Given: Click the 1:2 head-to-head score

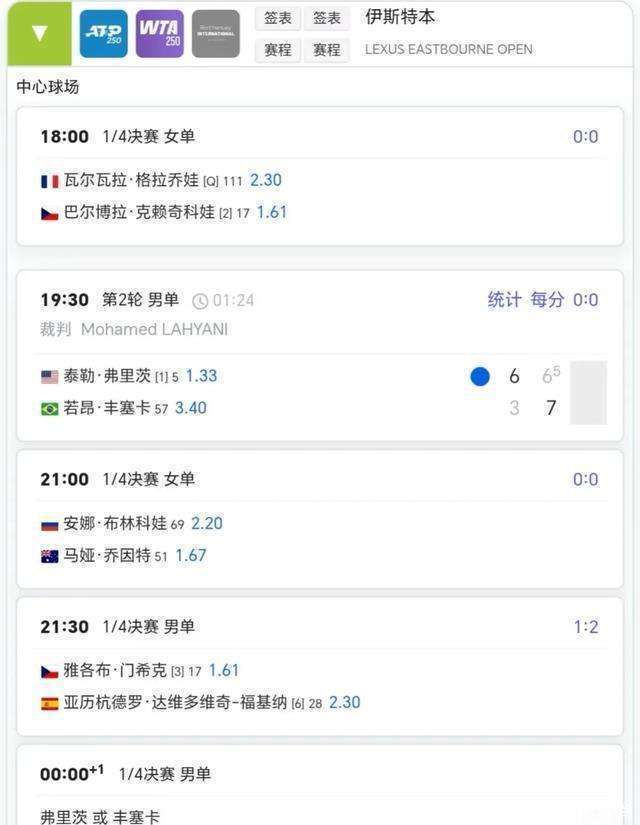Looking at the screenshot, I should 586,627.
